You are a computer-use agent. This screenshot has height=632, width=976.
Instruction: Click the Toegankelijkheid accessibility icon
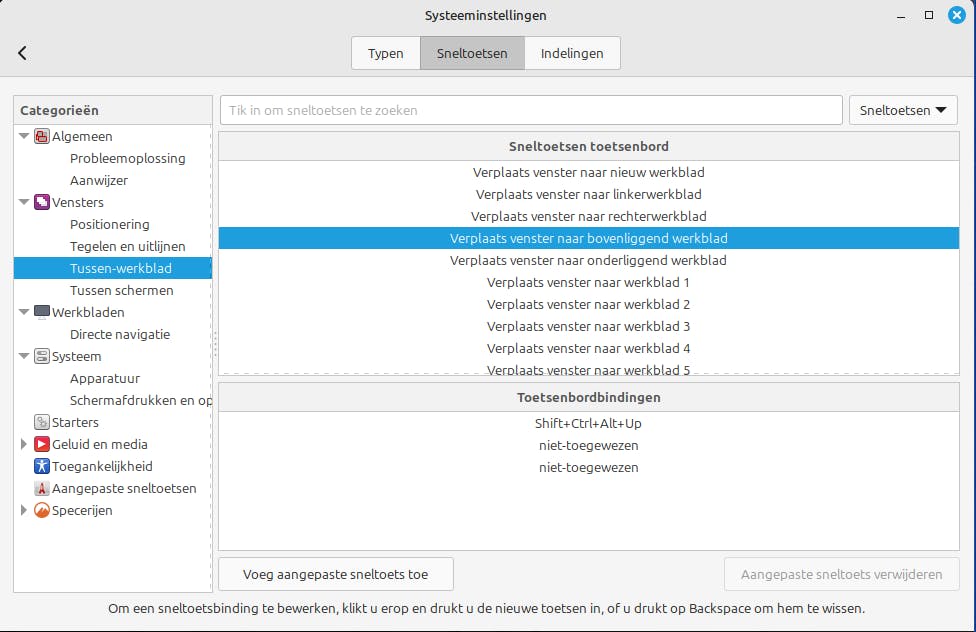click(42, 466)
